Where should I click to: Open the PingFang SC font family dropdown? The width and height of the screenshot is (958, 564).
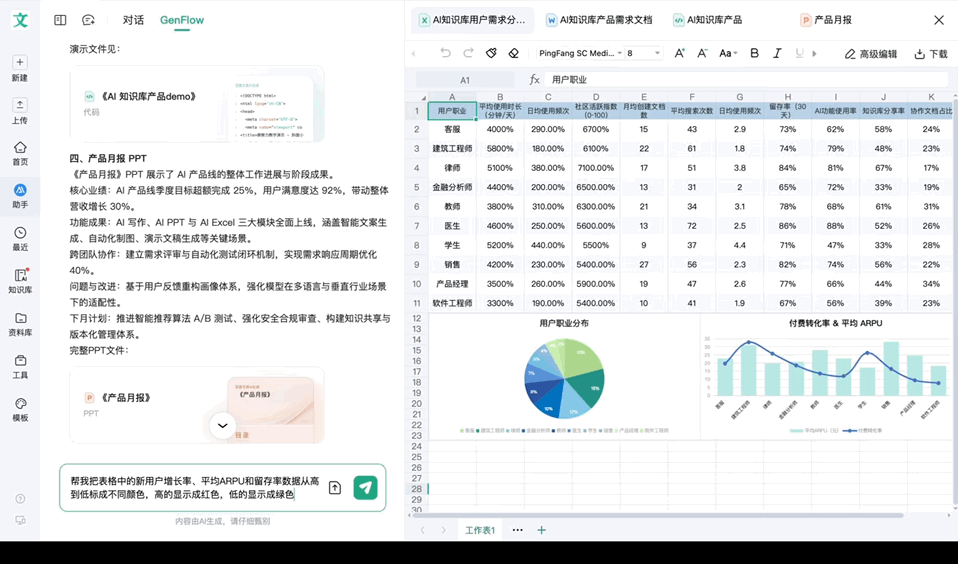pyautogui.click(x=580, y=53)
